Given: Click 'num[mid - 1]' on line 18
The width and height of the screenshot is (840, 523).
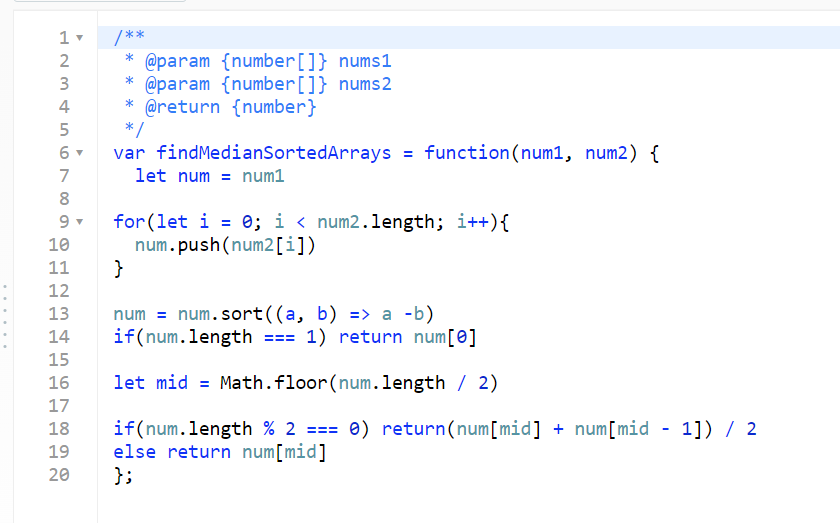Looking at the screenshot, I should point(638,429).
